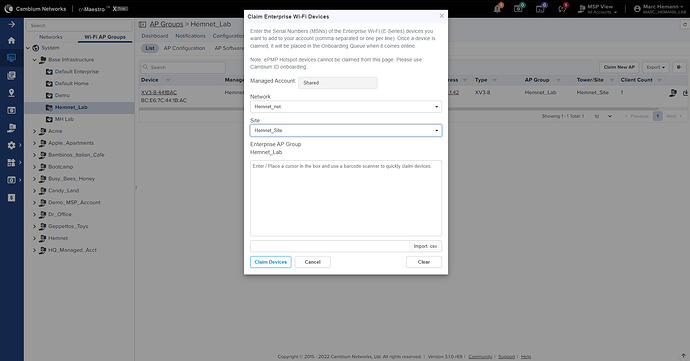
Task: Open the blue badge counter icon in header
Action: pyautogui.click(x=541, y=8)
